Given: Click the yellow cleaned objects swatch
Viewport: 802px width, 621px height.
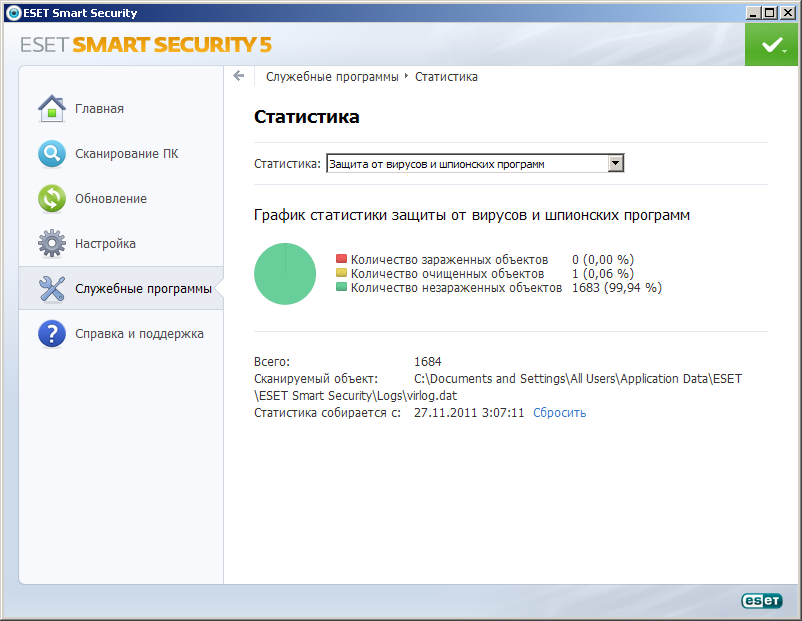Looking at the screenshot, I should (341, 273).
